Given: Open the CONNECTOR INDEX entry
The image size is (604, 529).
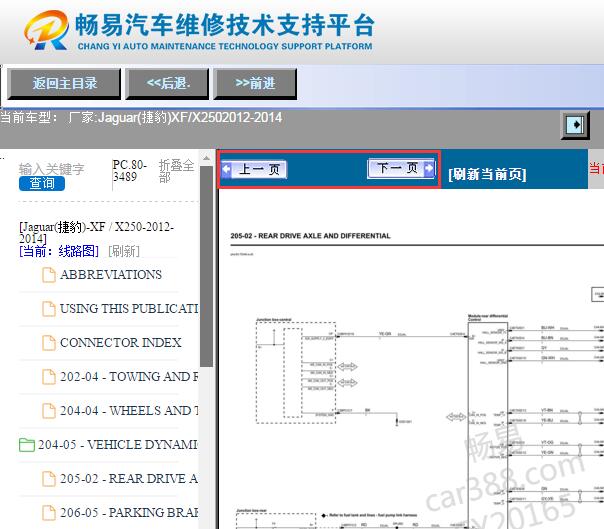Looking at the screenshot, I should (x=121, y=343).
